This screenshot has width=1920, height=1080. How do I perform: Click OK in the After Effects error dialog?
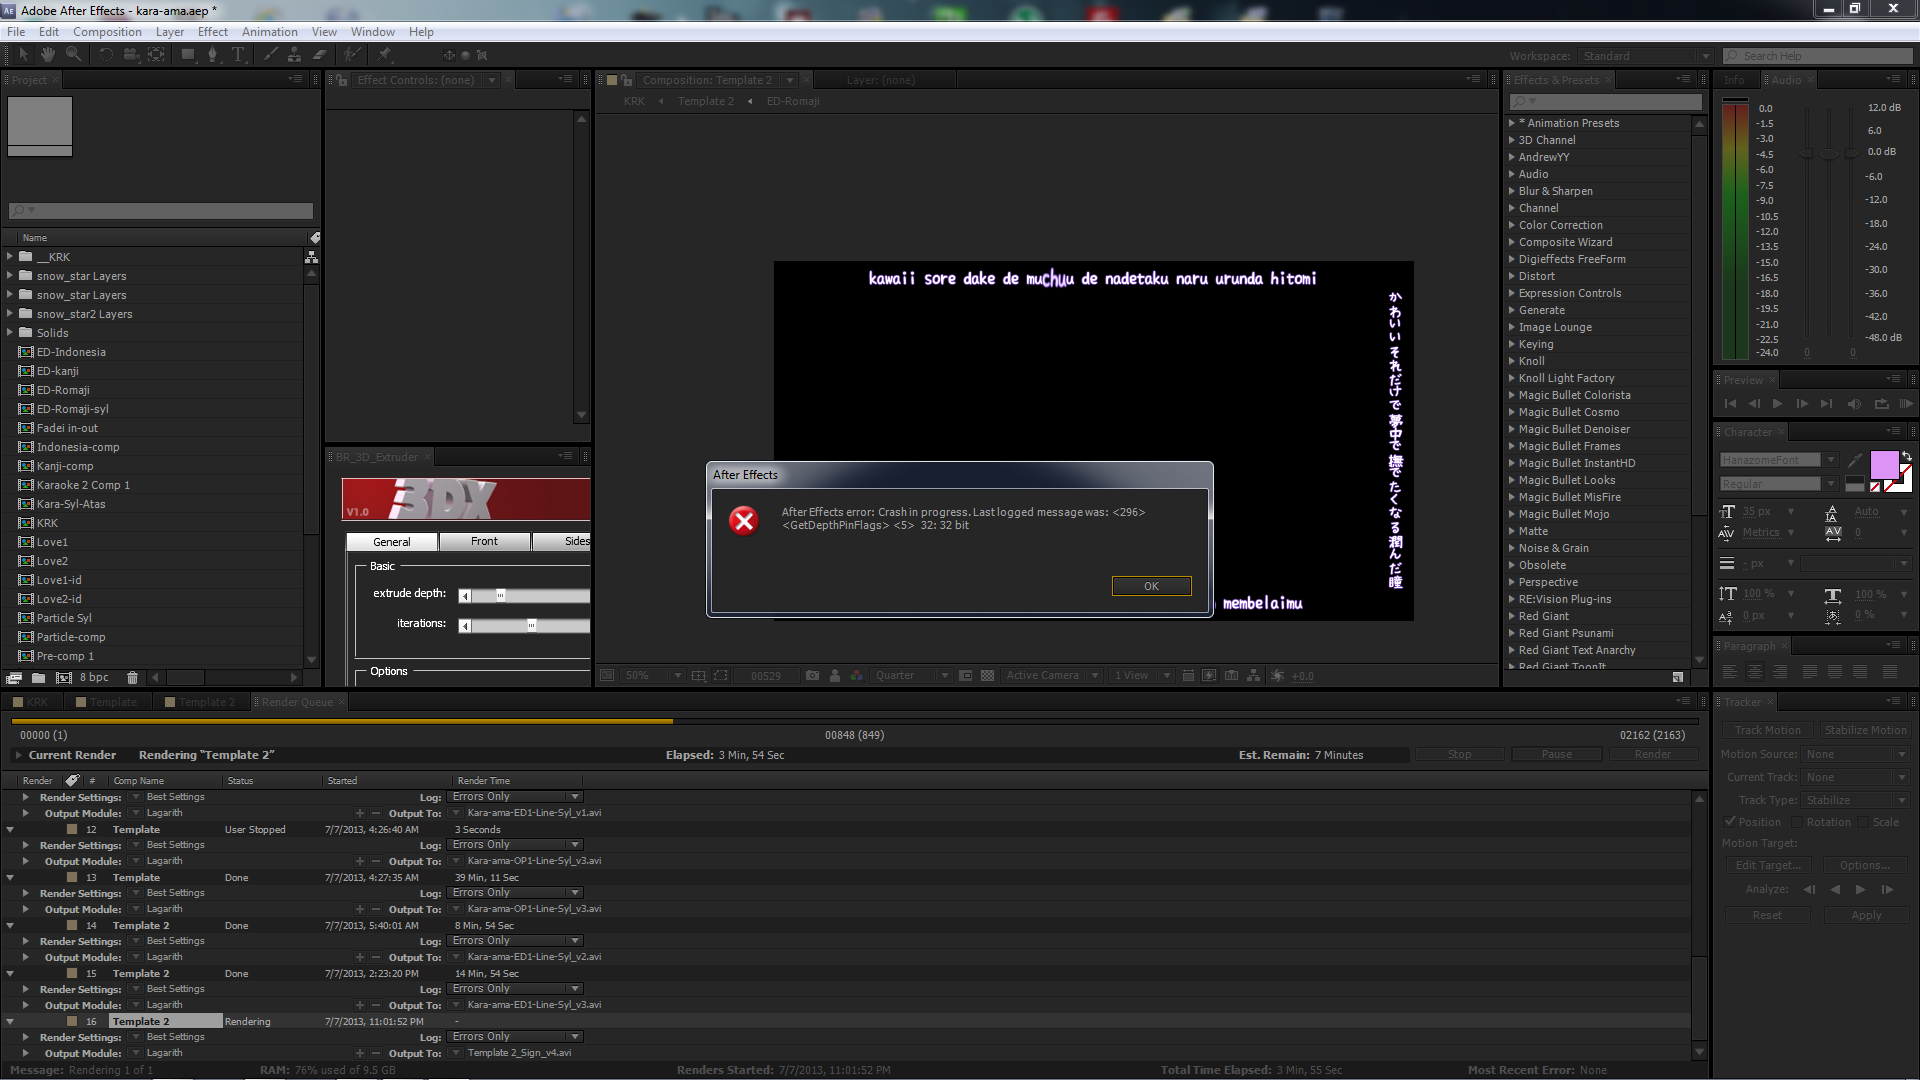pos(1151,586)
